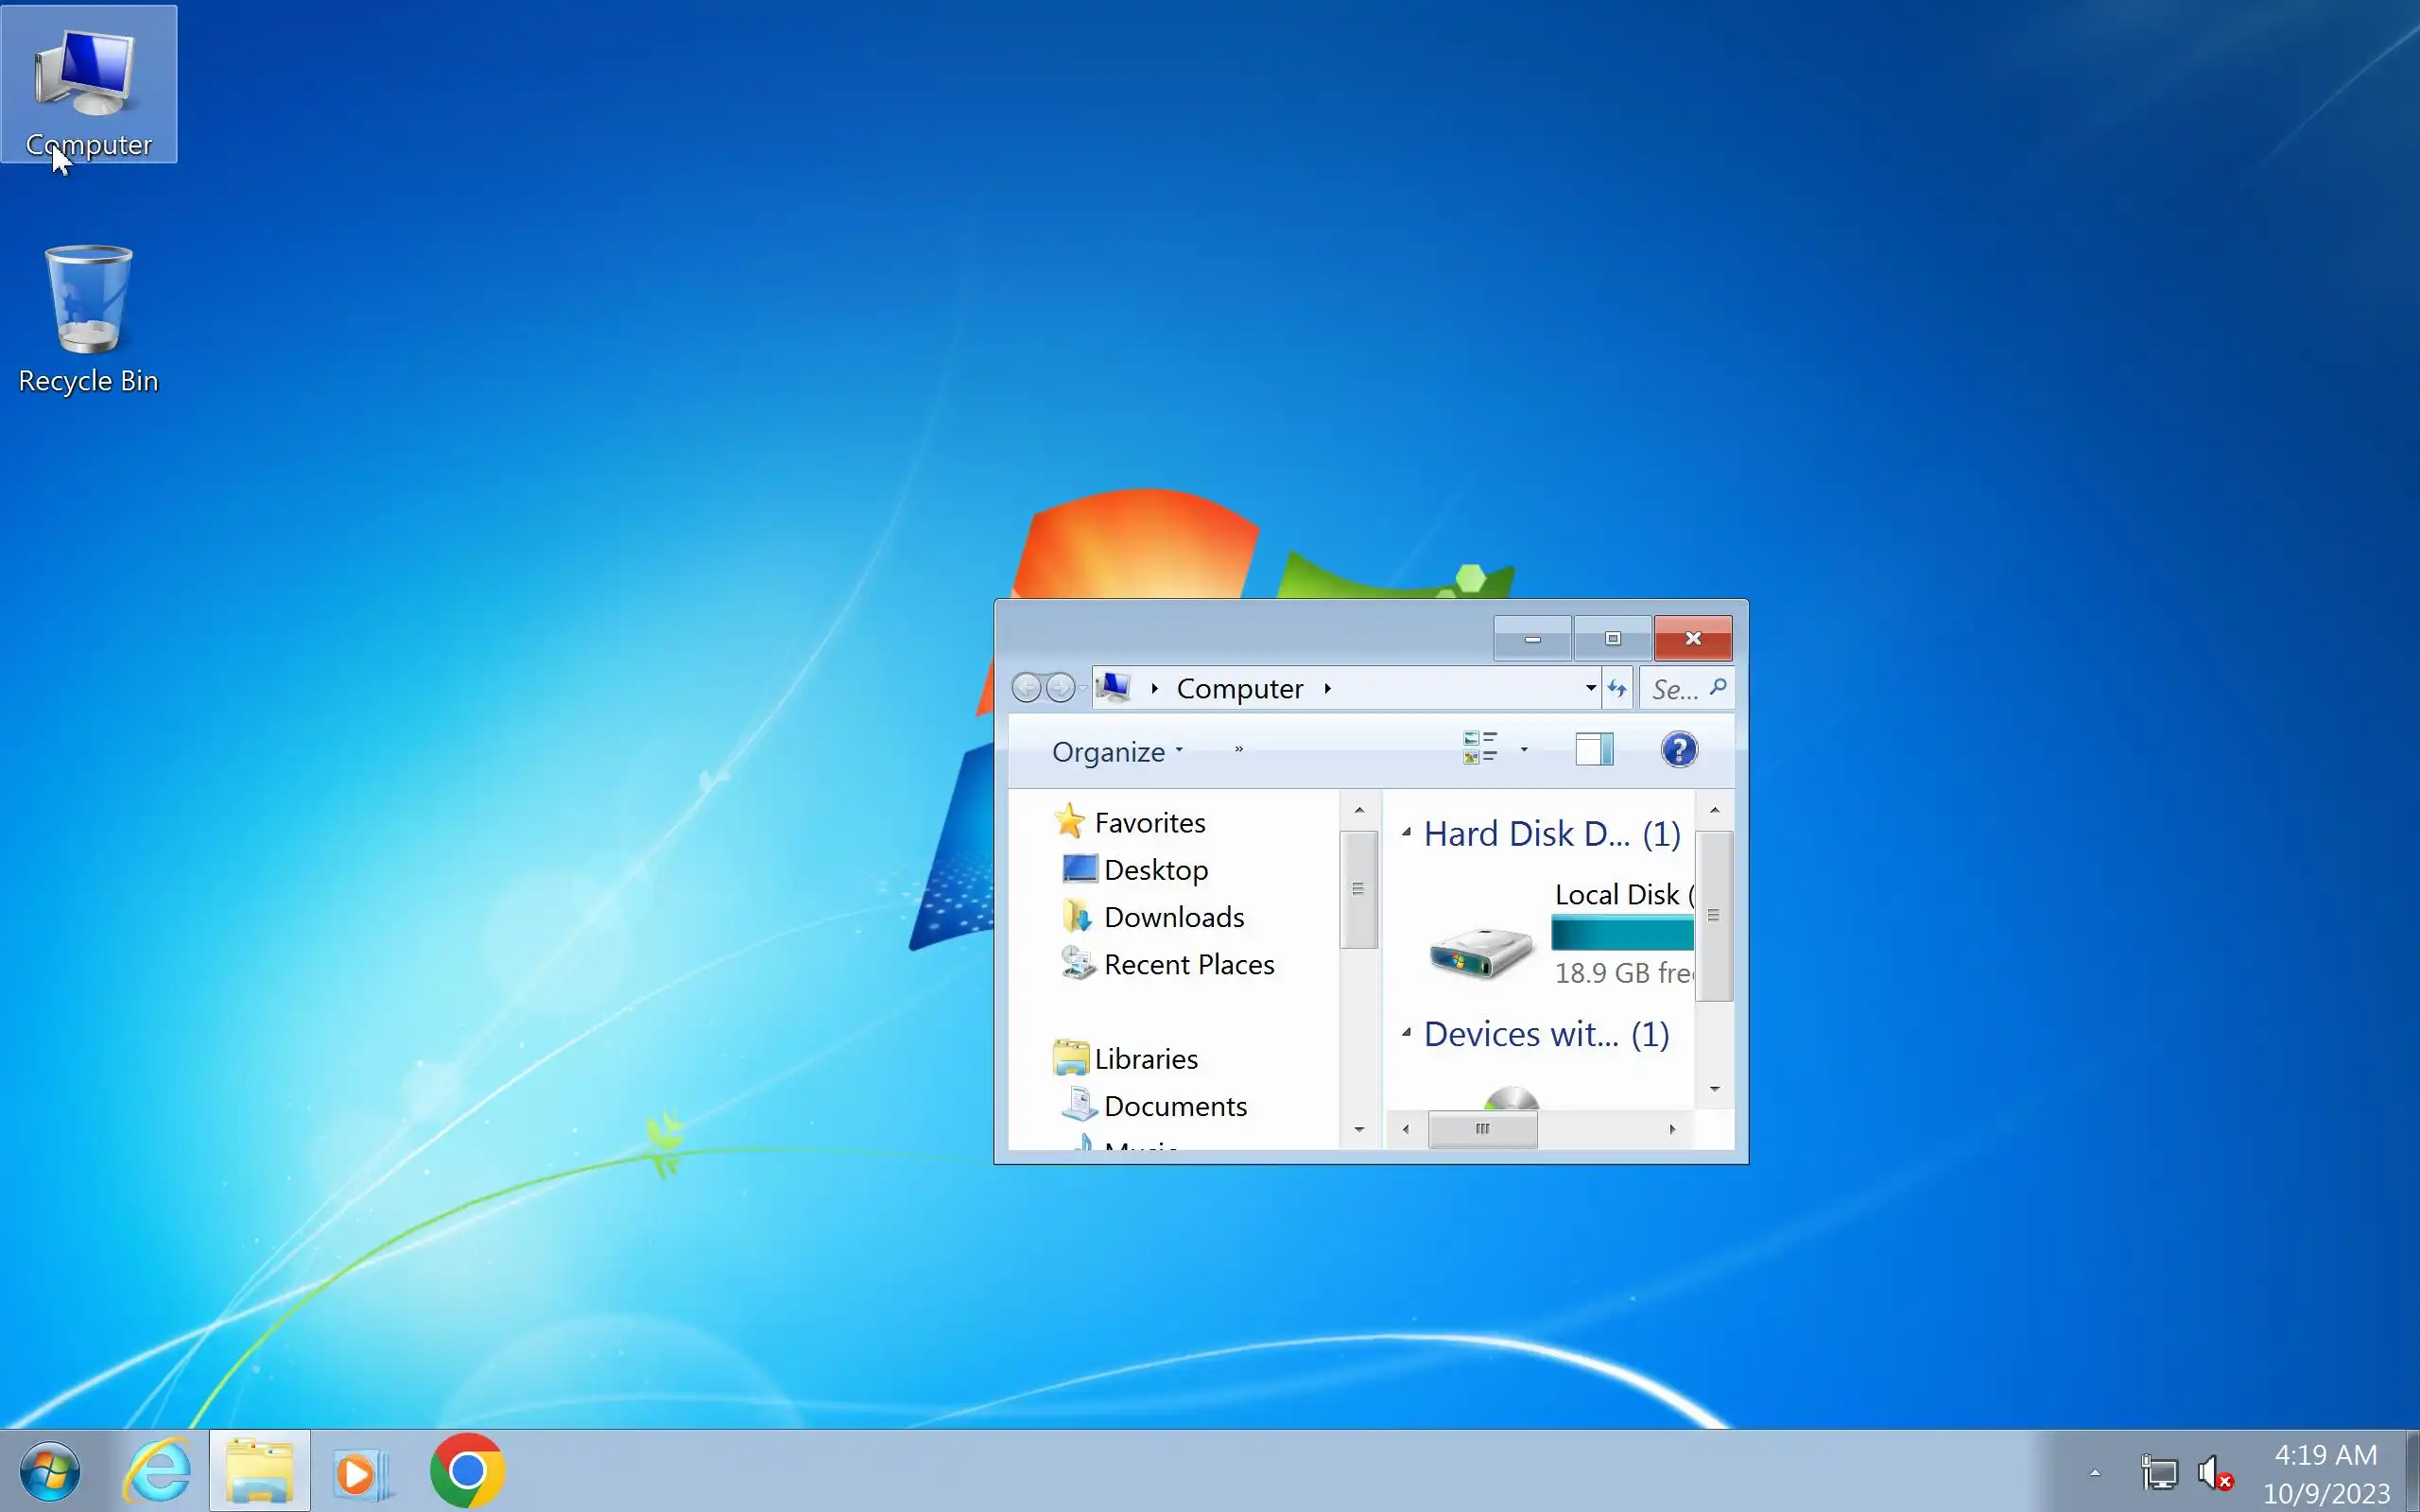Open the Organize menu
Screen dimensions: 2420x1512
tap(1115, 752)
